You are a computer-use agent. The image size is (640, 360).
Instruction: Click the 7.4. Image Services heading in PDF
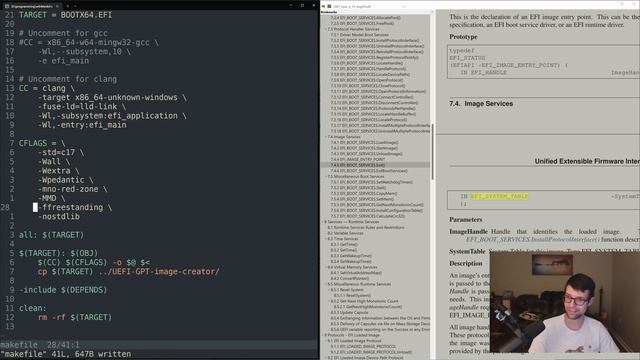(481, 104)
